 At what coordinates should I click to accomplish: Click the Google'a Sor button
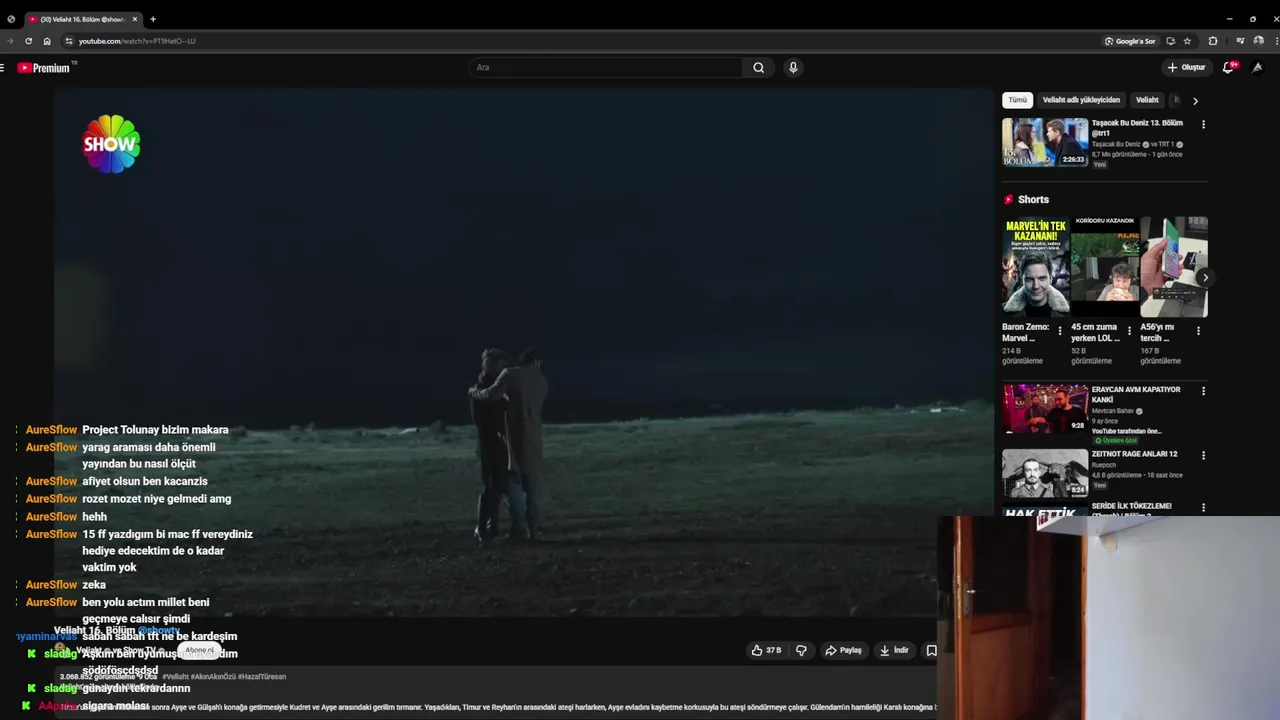point(1130,41)
